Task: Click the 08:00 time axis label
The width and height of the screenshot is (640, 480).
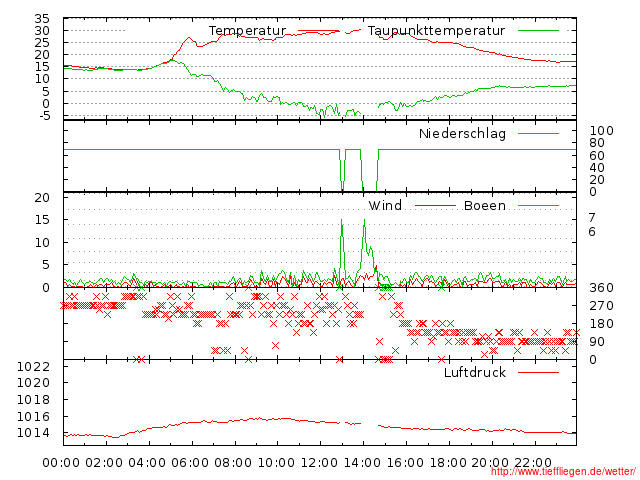Action: 233,463
